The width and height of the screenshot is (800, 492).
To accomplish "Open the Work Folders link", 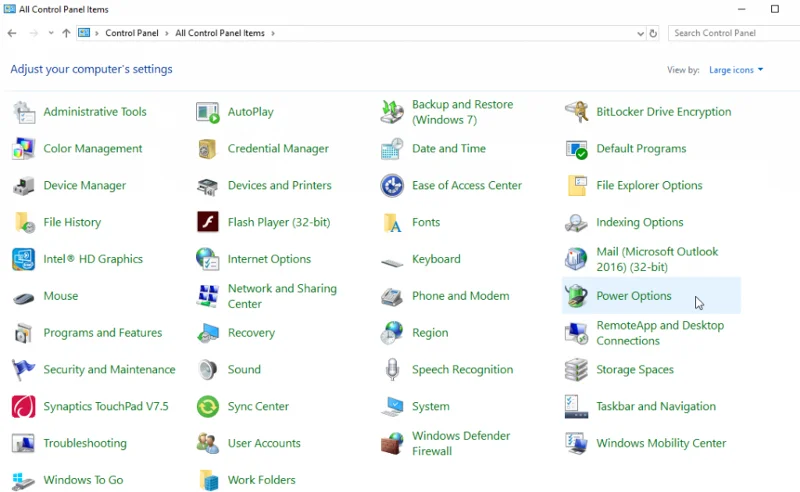I will pos(261,480).
